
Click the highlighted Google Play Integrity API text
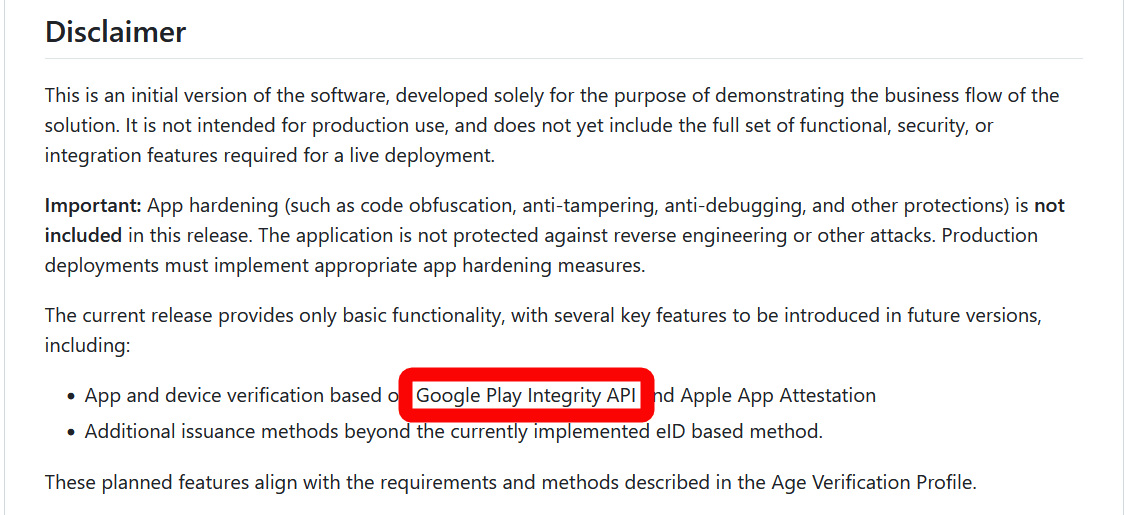527,395
